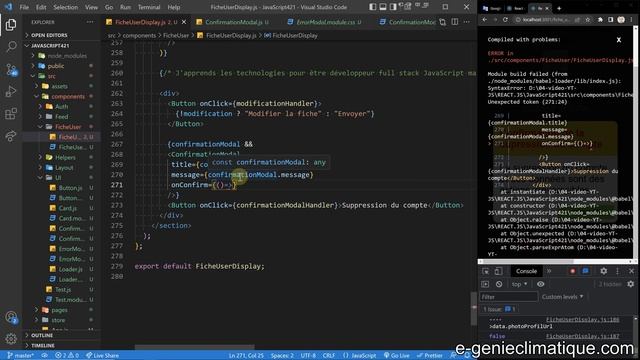Toggle console sidebar icon

coord(485,284)
